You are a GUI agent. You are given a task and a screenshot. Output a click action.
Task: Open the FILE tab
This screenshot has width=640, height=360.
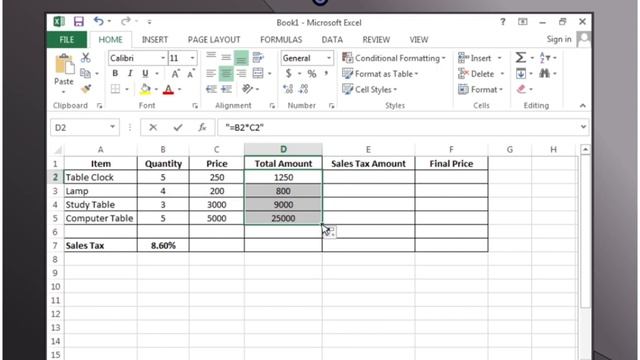click(67, 40)
